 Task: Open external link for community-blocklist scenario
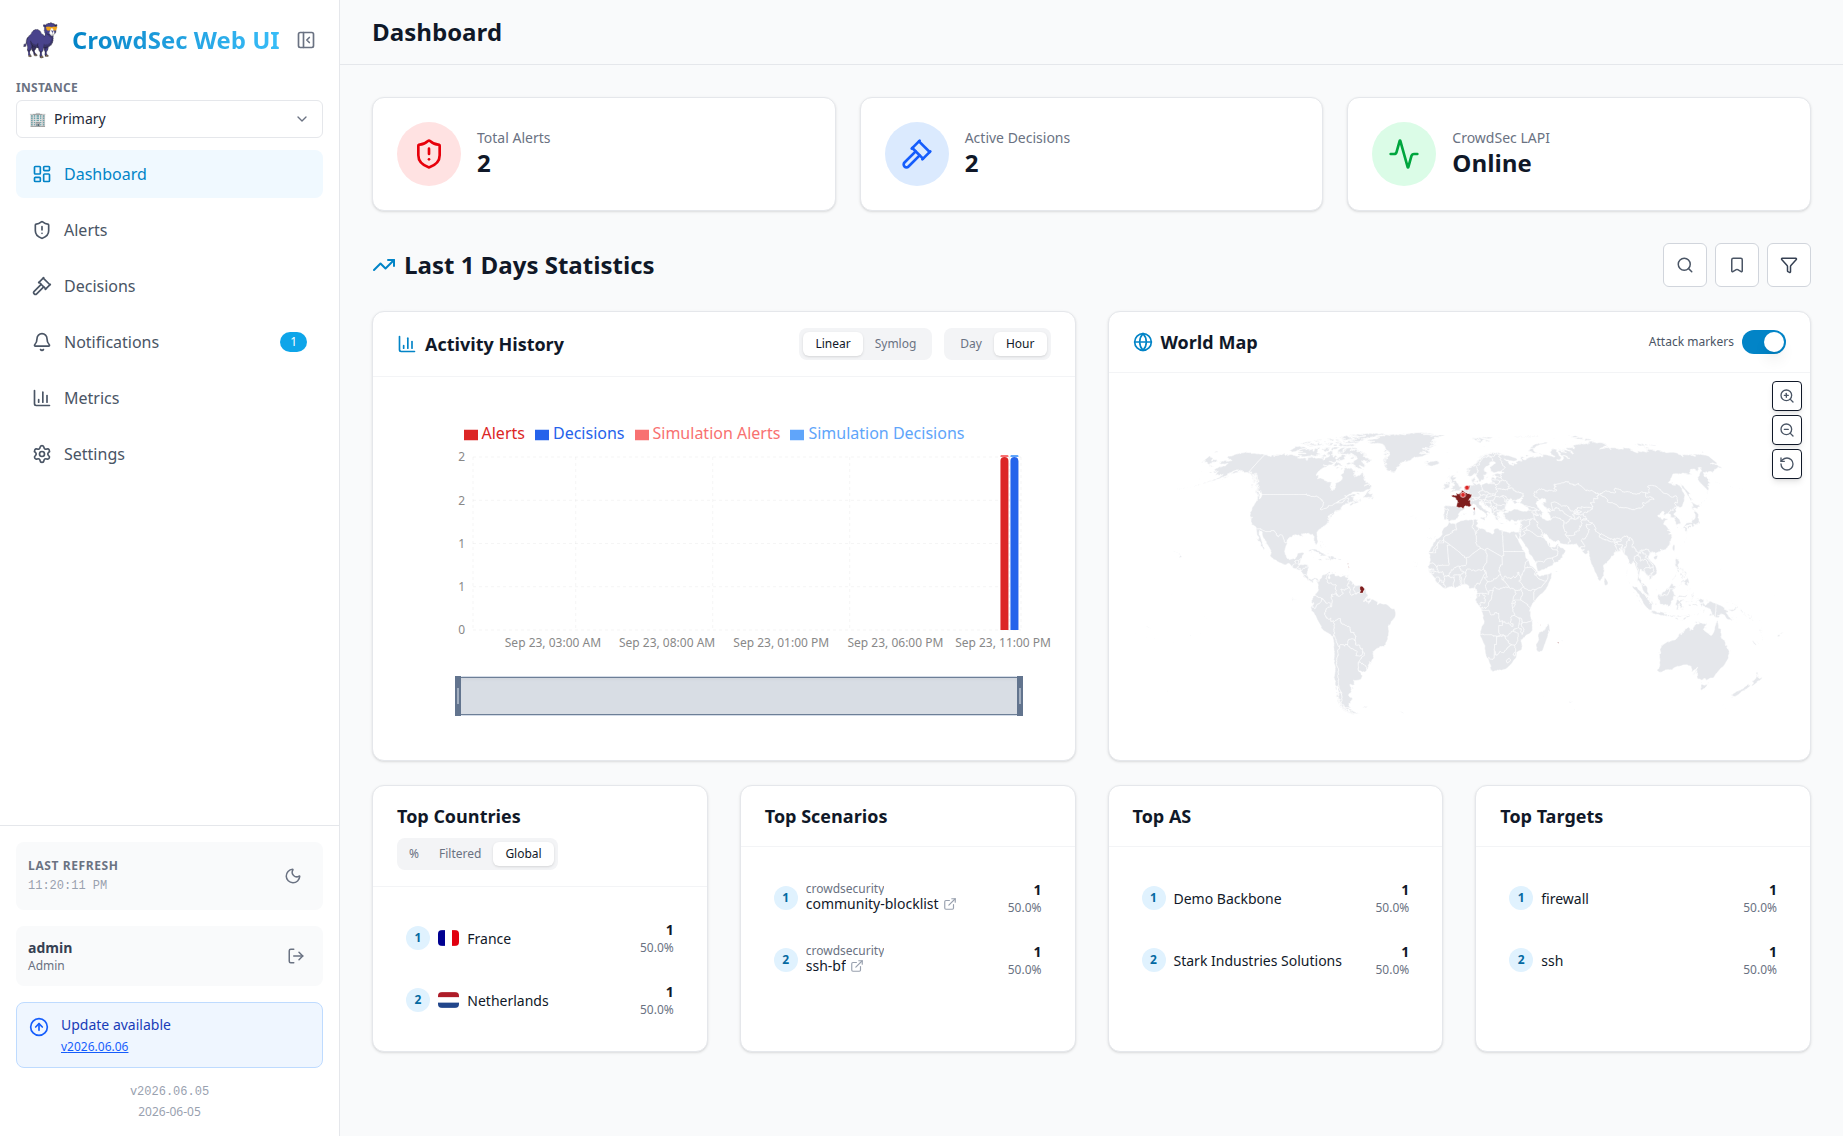pyautogui.click(x=950, y=904)
